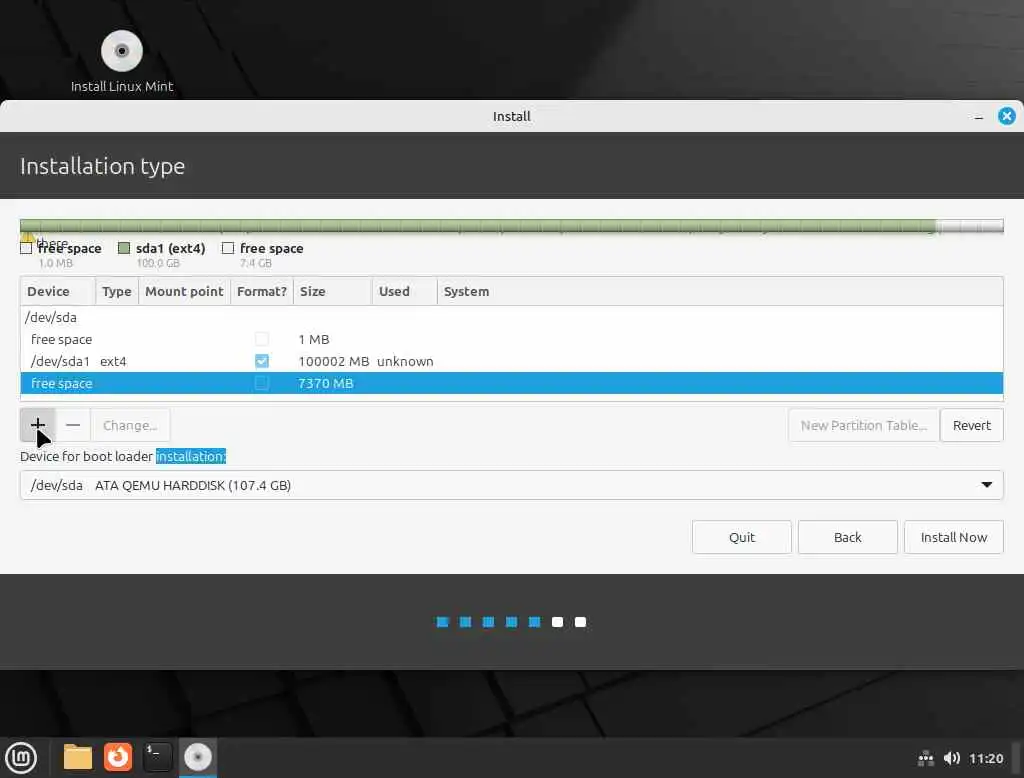Click the gray free space end of partition bar
This screenshot has height=778, width=1024.
point(970,227)
